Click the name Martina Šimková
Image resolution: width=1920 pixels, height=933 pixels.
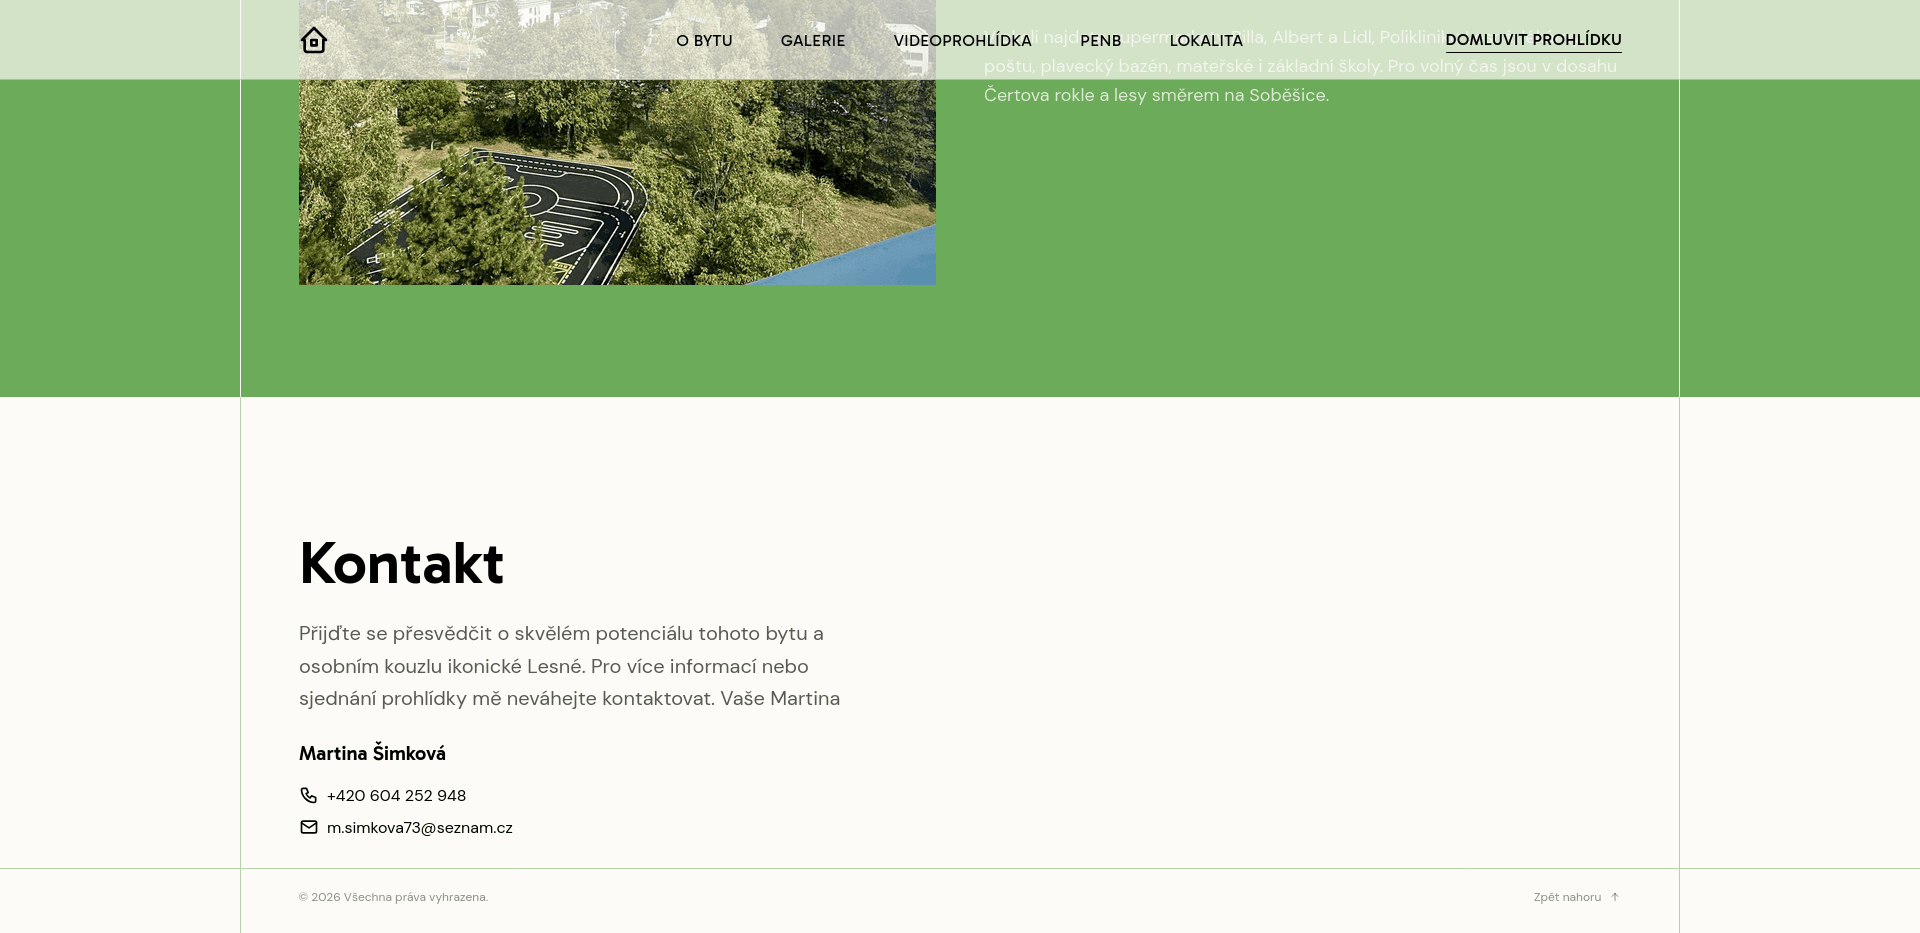(372, 753)
